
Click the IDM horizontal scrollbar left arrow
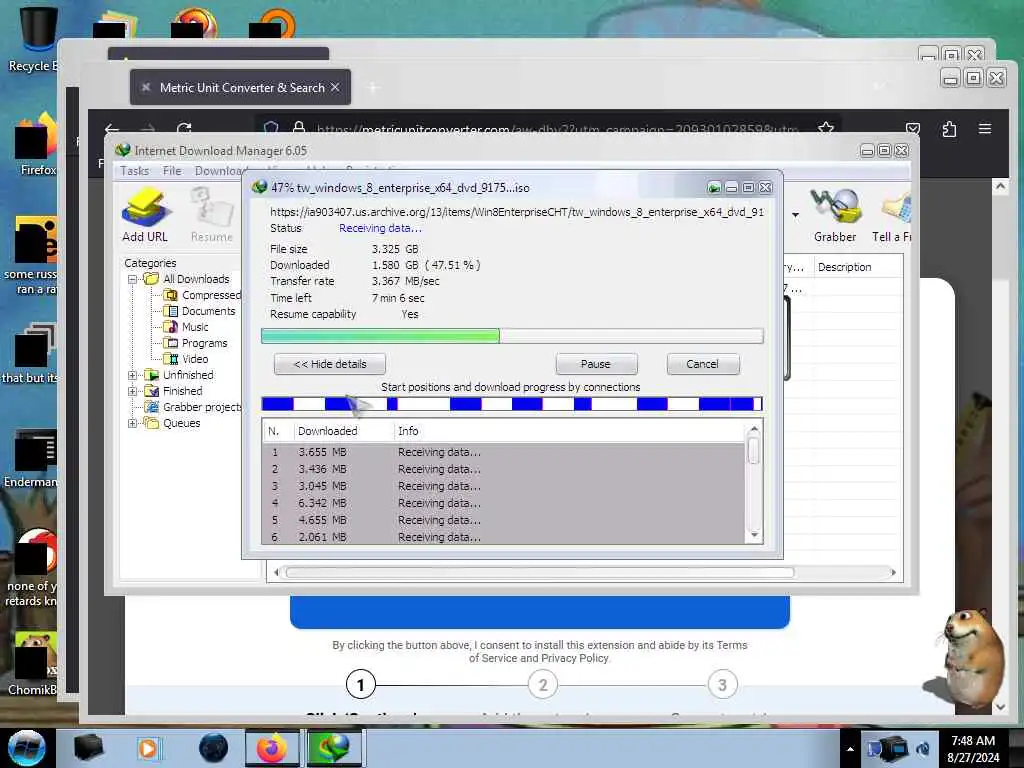coord(276,573)
